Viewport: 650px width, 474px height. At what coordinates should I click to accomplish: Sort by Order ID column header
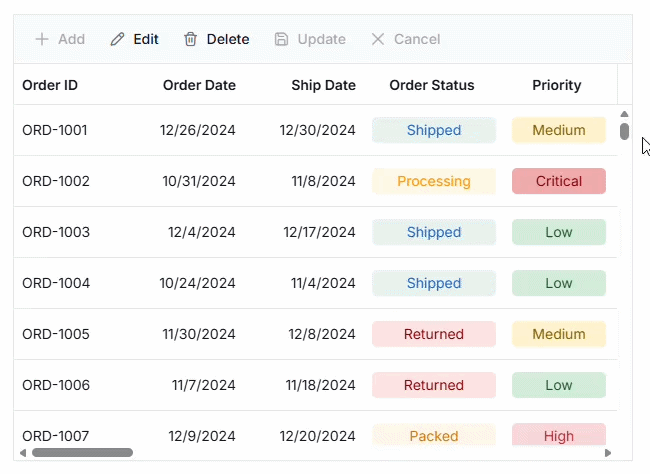tap(50, 85)
